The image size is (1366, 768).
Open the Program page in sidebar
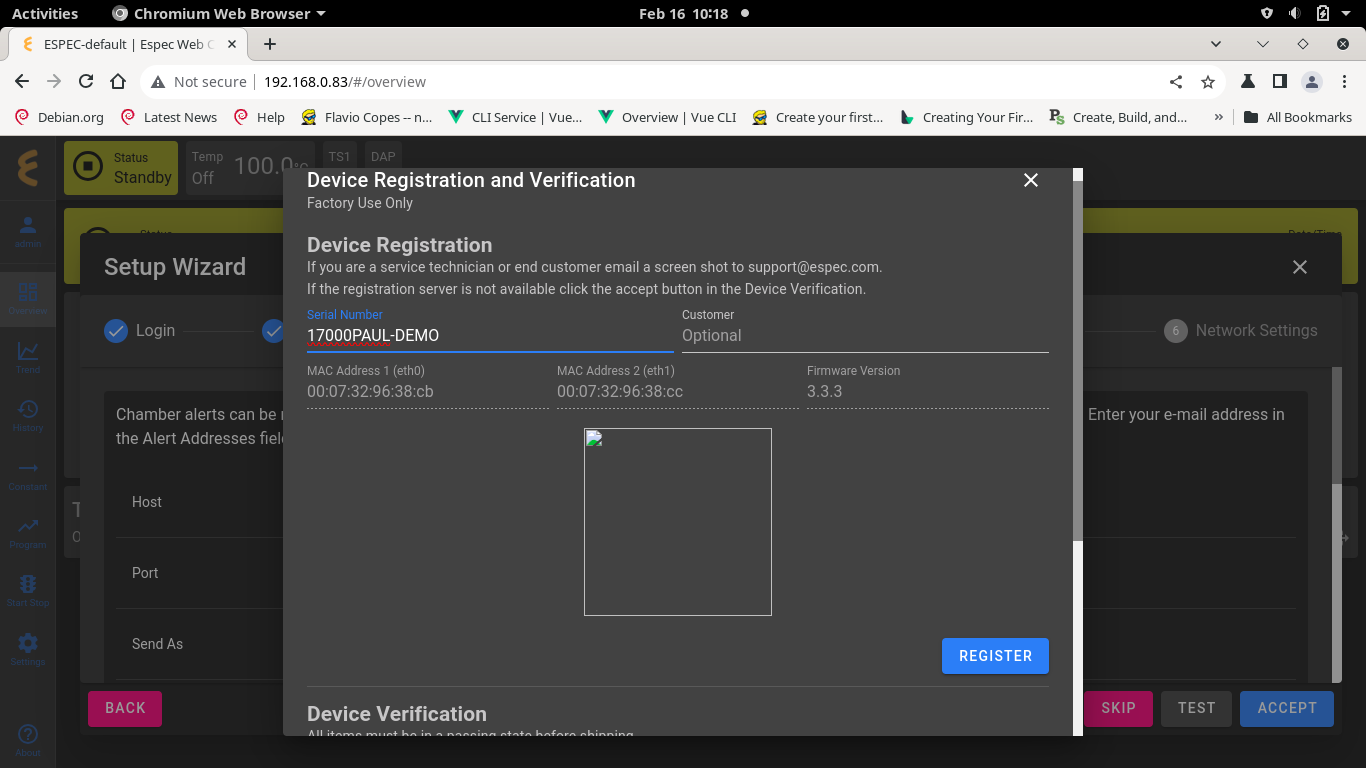point(28,532)
